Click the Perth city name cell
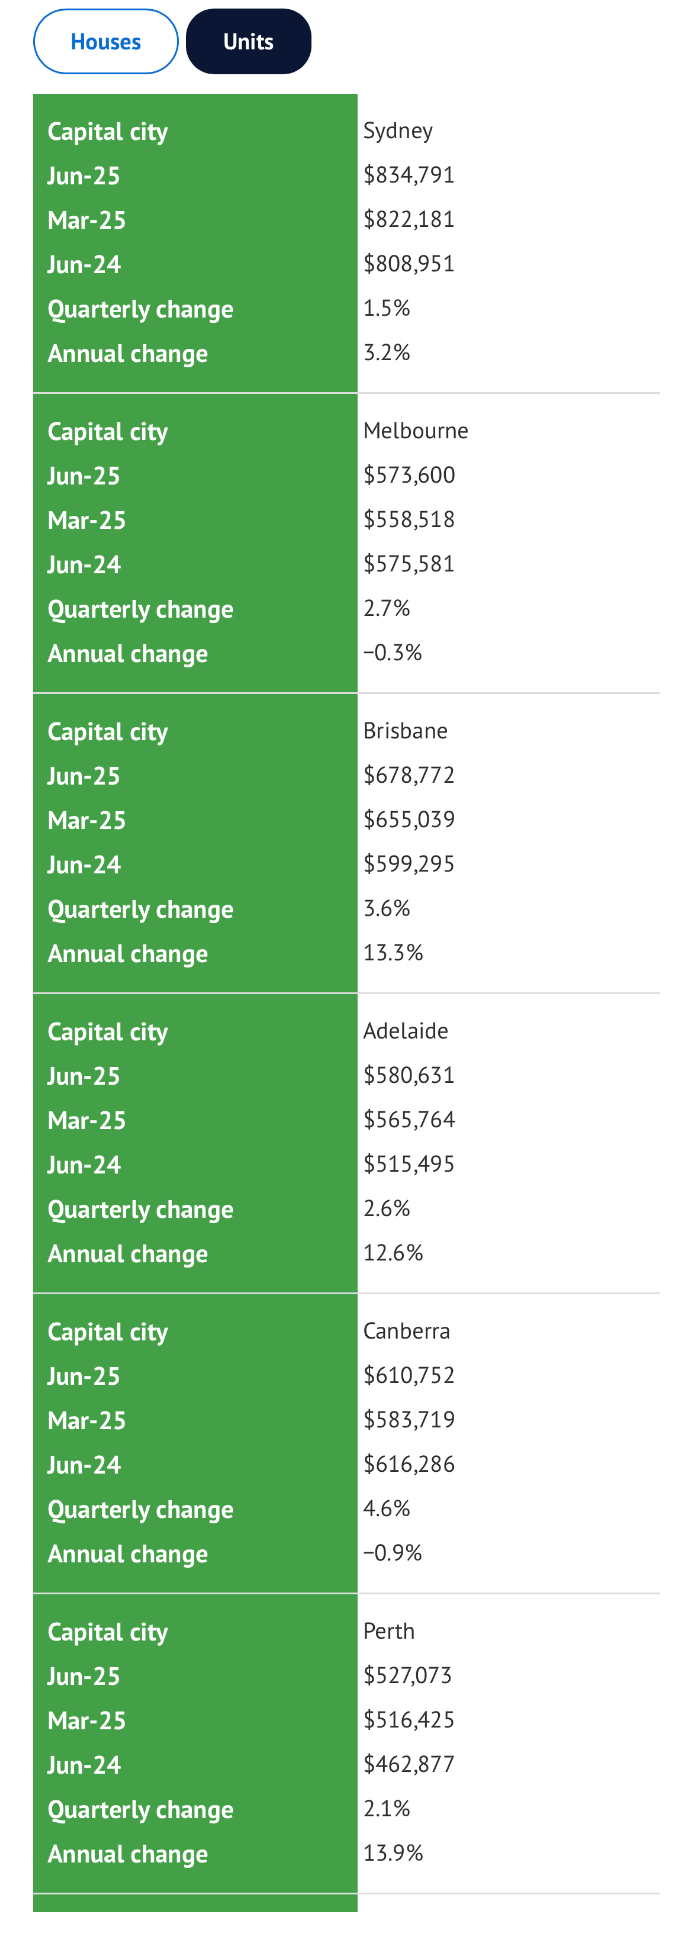The width and height of the screenshot is (696, 1946). point(389,1631)
